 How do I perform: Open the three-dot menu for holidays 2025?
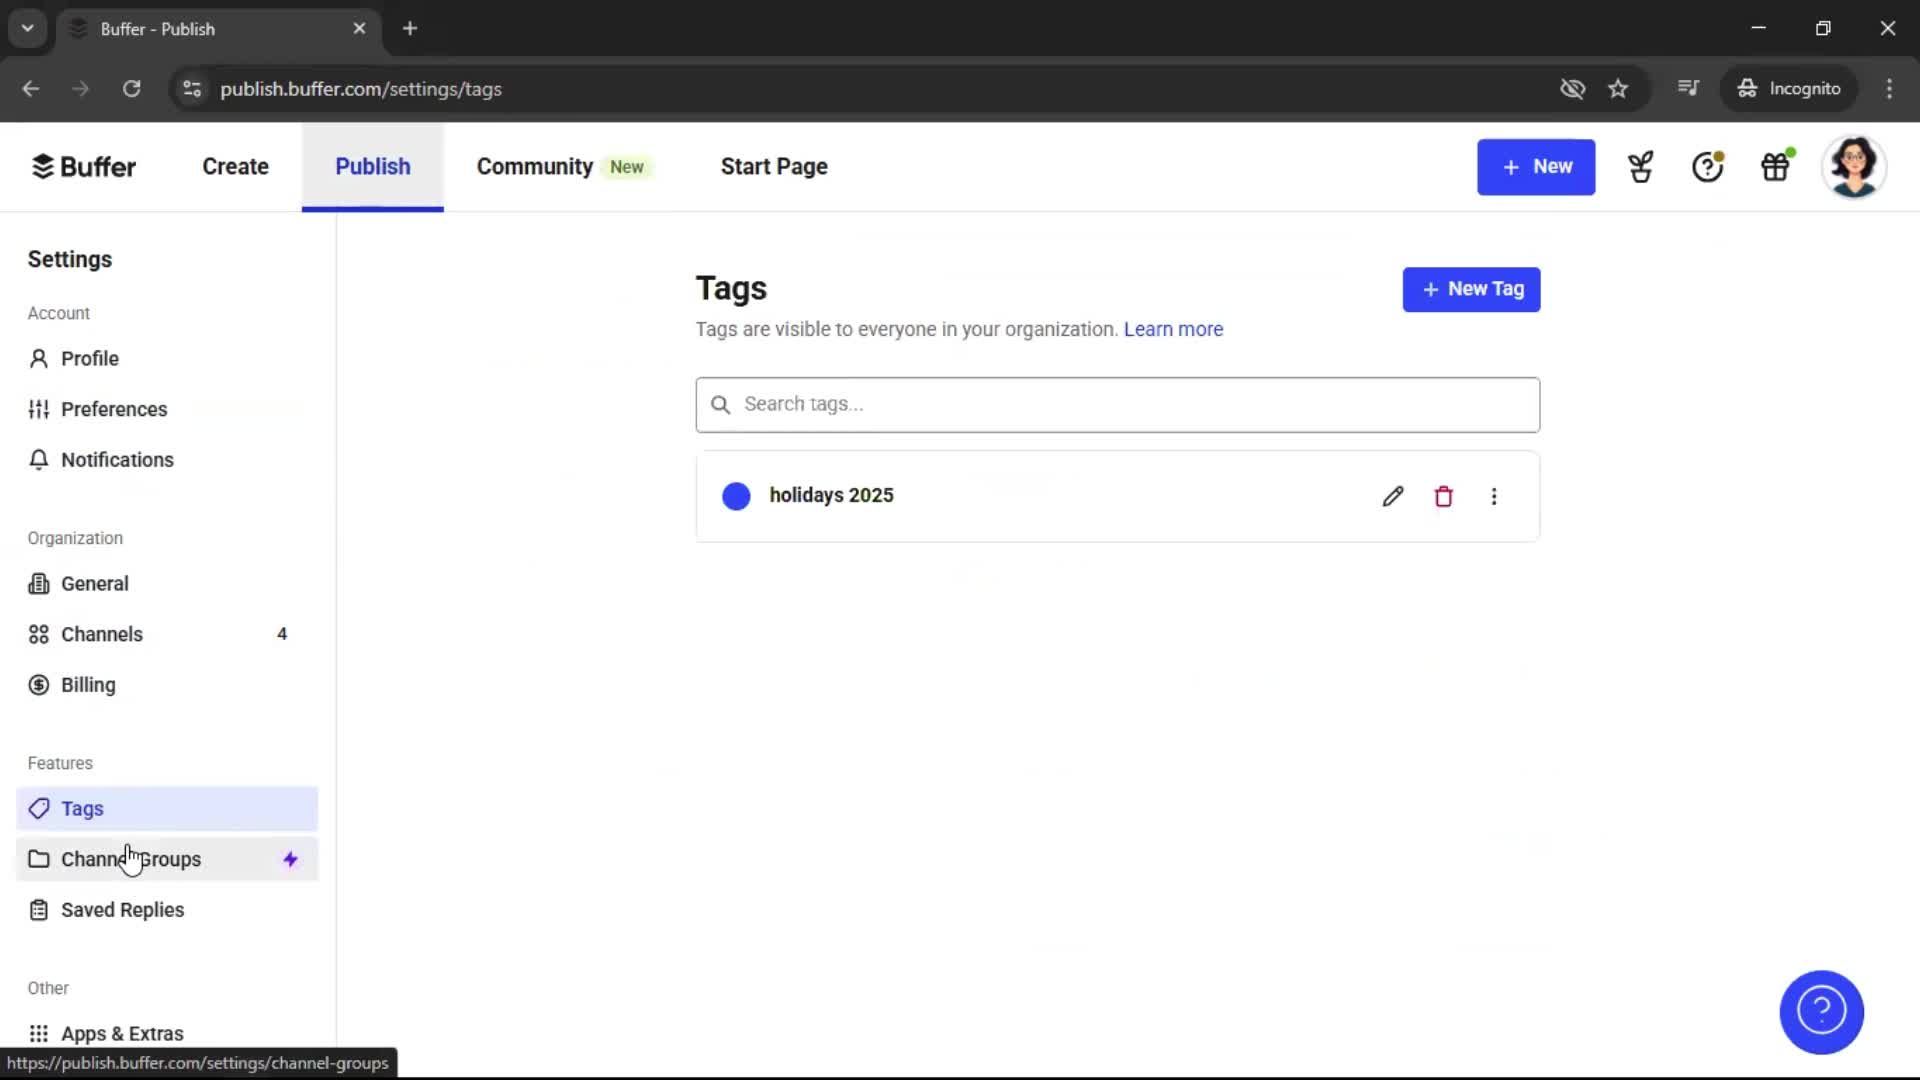(x=1494, y=496)
